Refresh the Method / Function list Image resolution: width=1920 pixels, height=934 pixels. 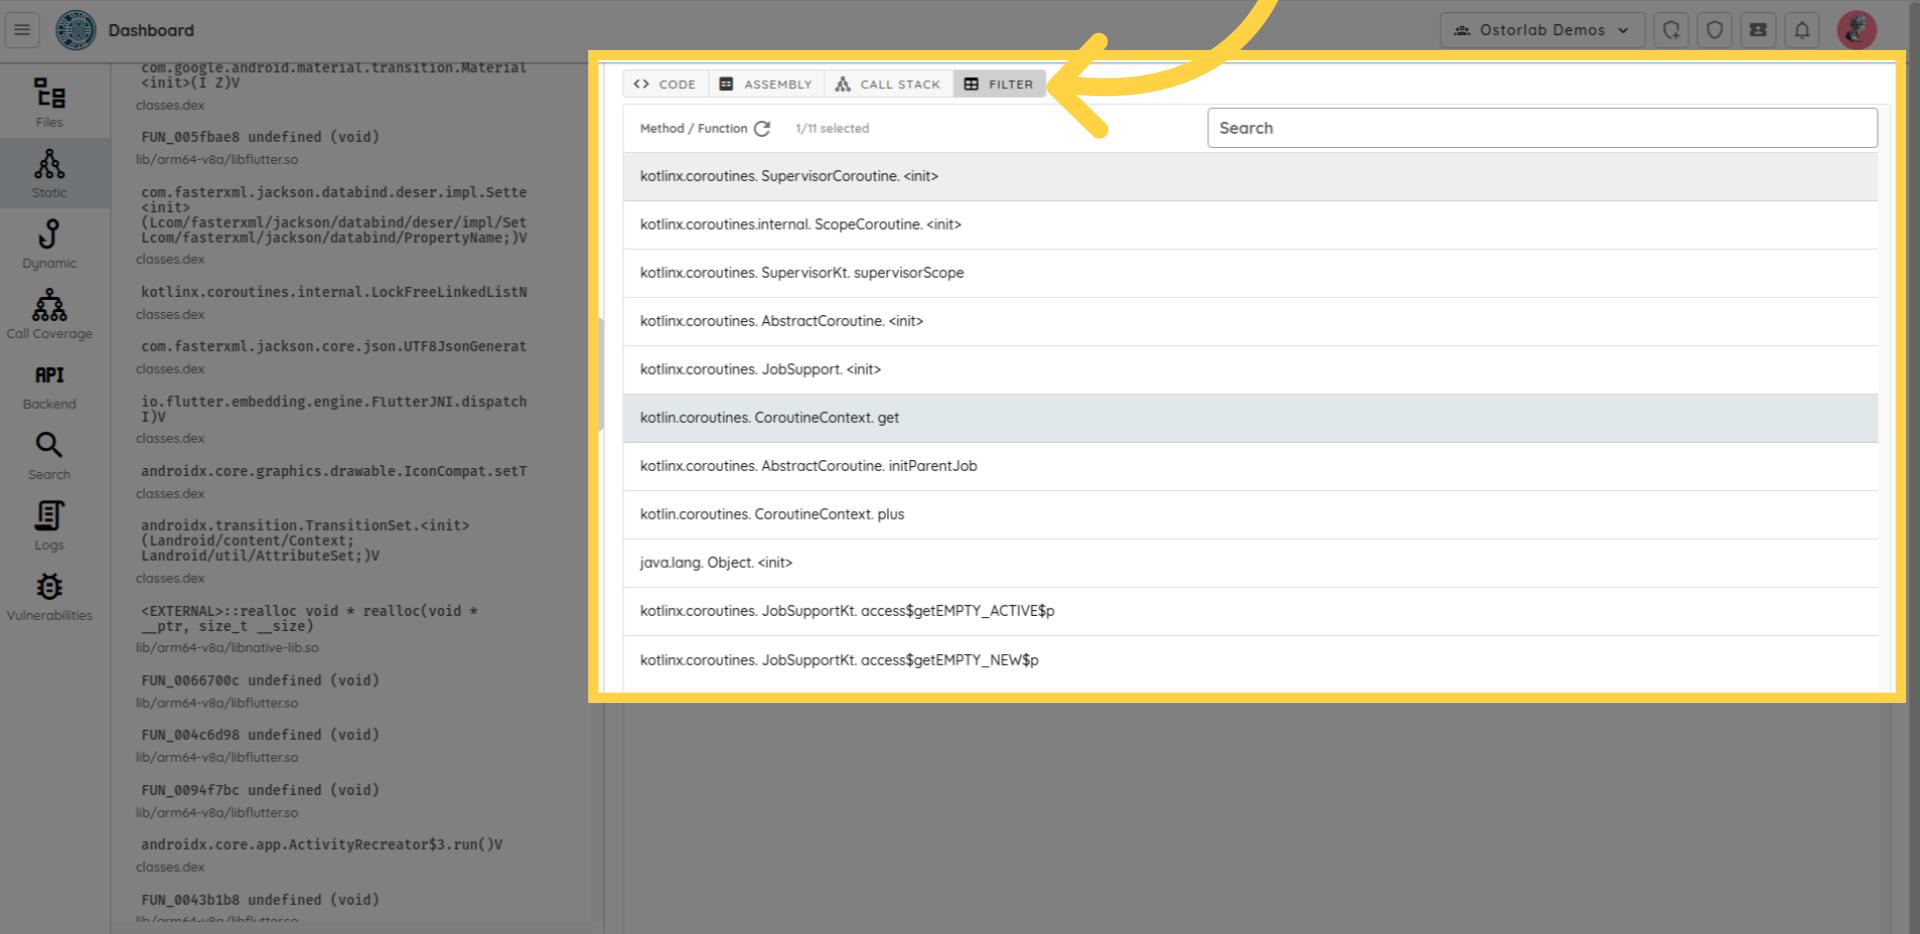click(762, 129)
